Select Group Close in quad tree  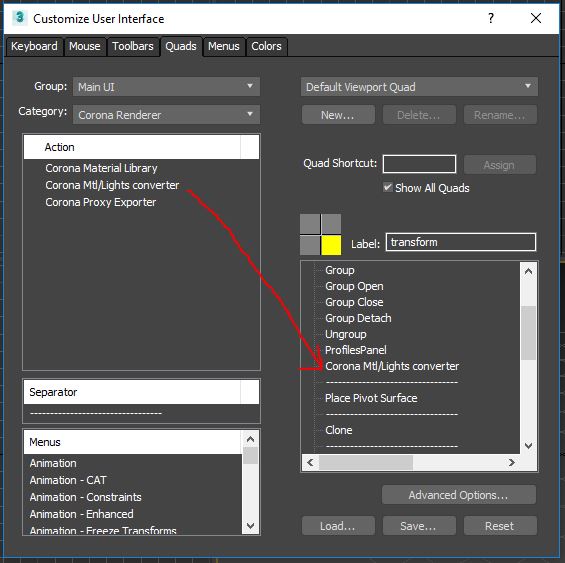tap(354, 302)
